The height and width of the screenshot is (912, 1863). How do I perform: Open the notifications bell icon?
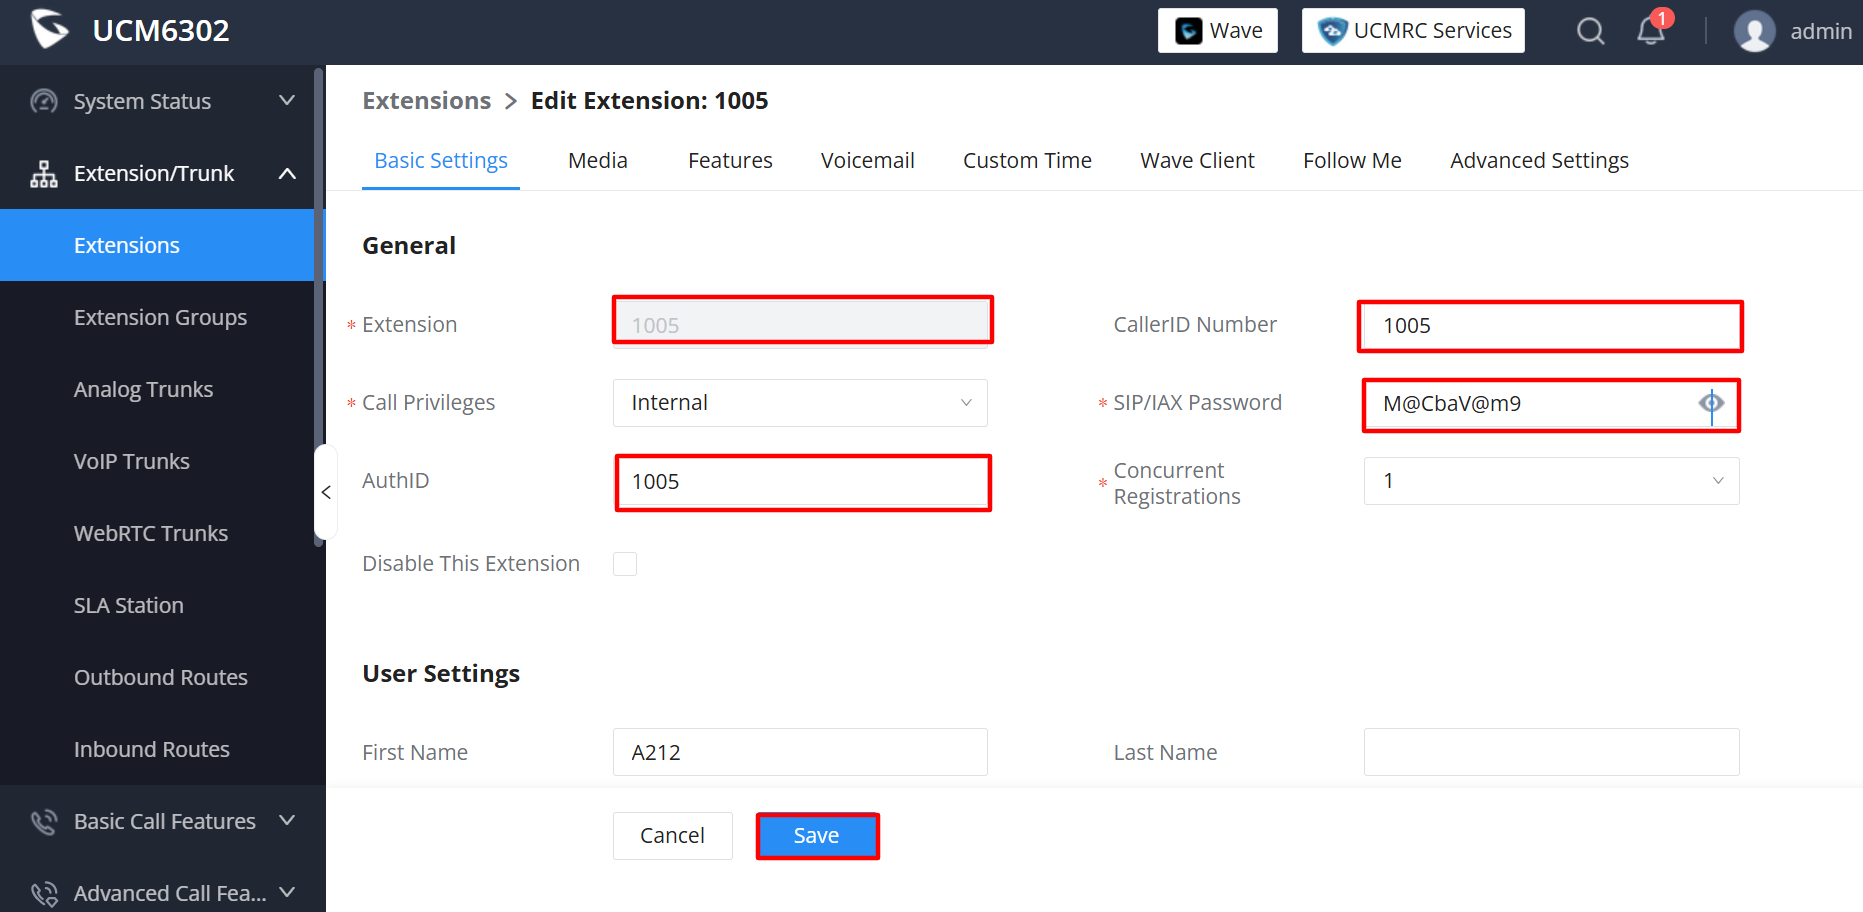1651,31
